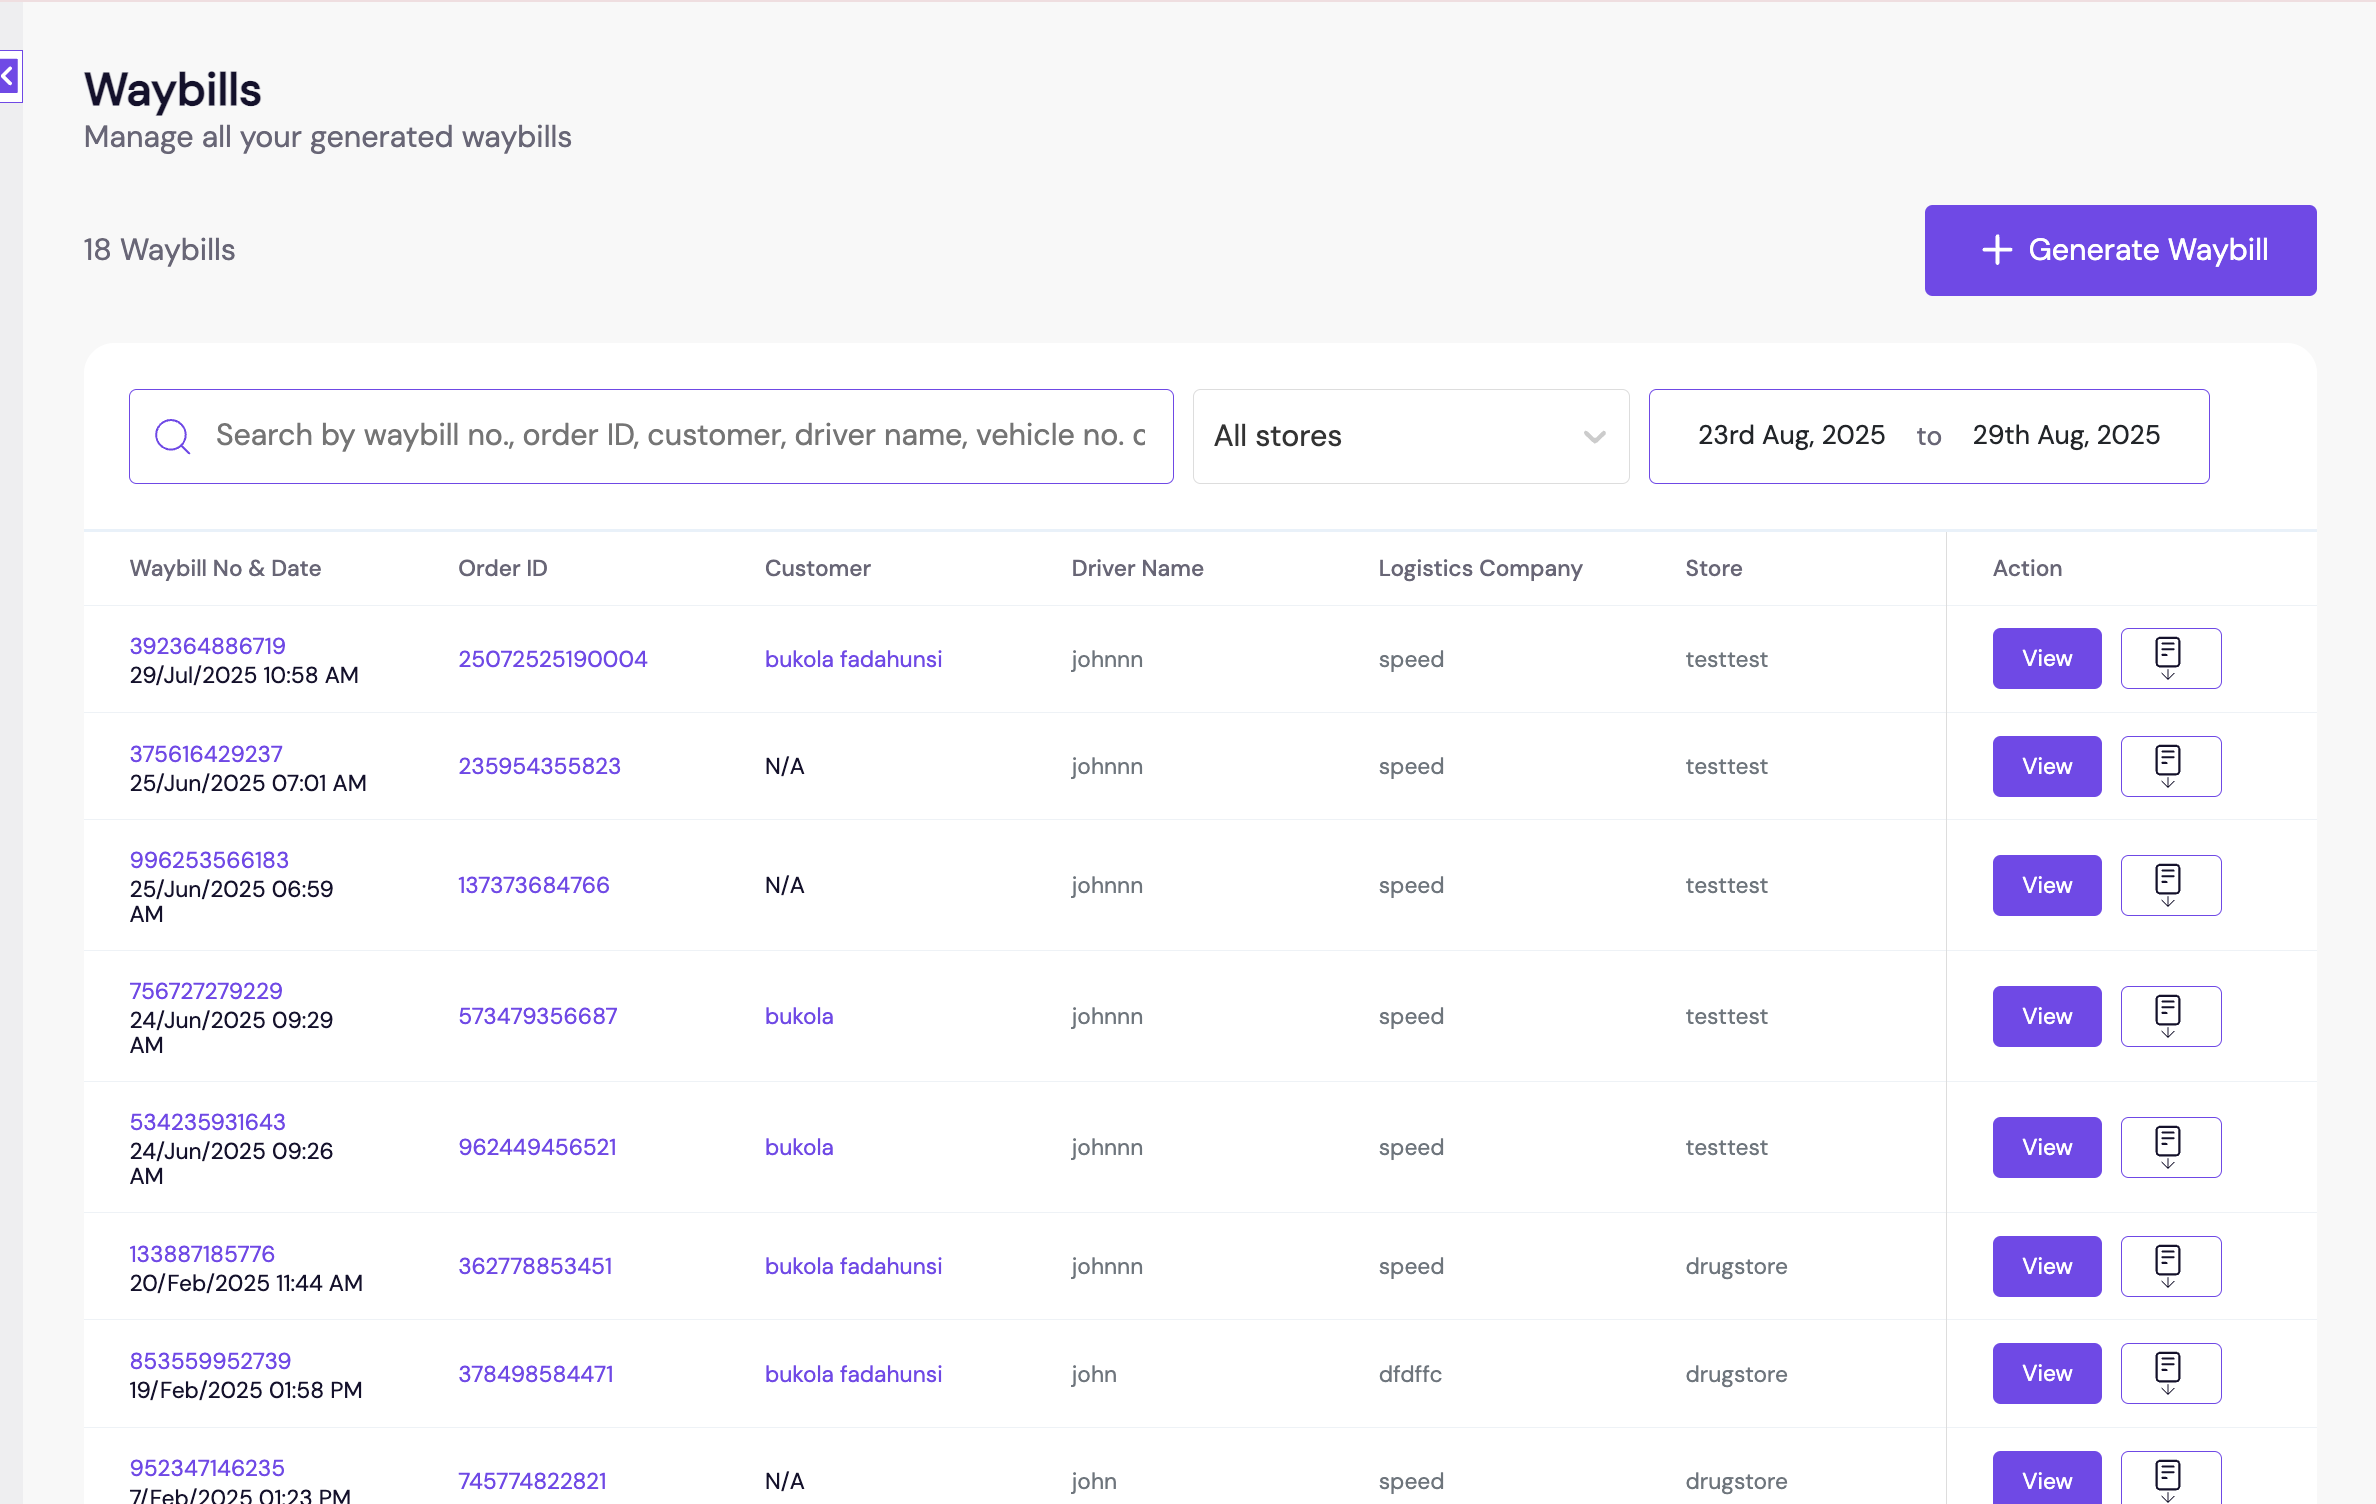Image resolution: width=2376 pixels, height=1504 pixels.
Task: Open the All stores dropdown
Action: (x=1410, y=436)
